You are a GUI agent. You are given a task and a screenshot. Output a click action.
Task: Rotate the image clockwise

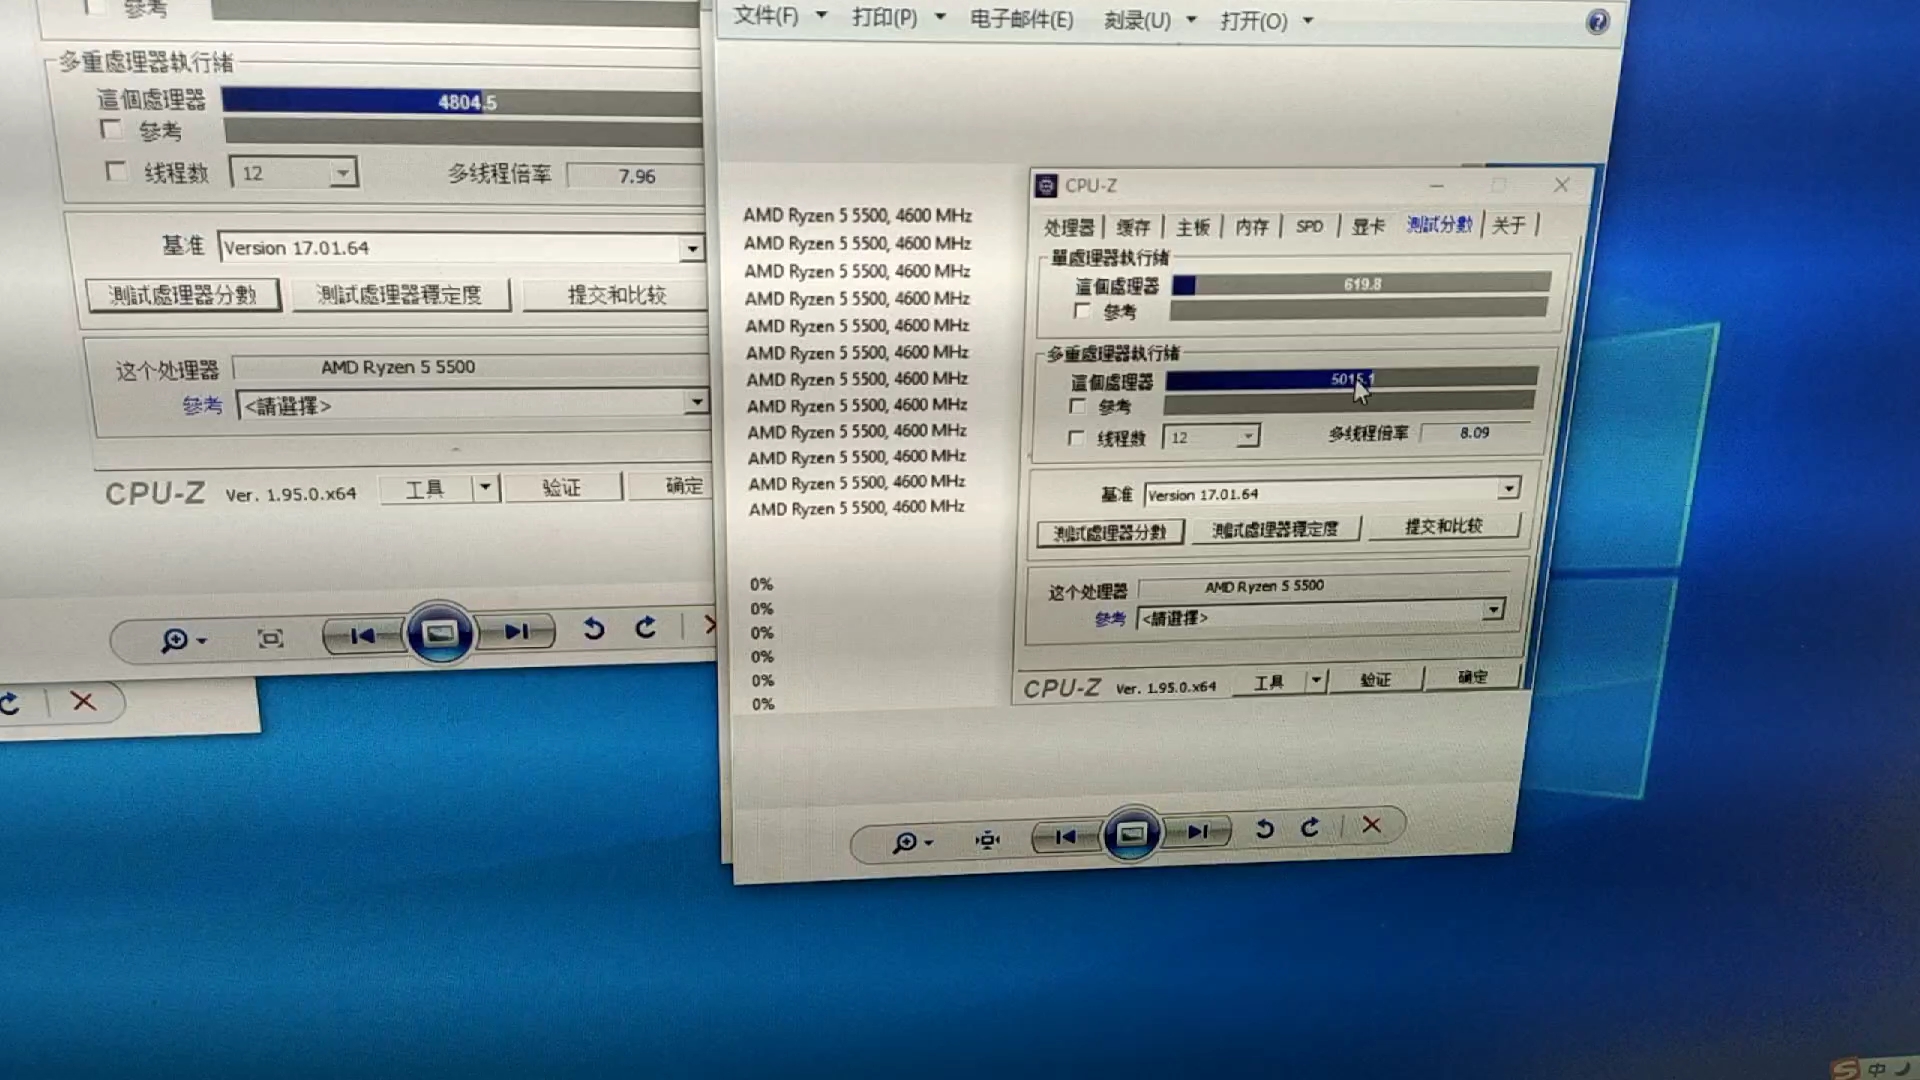1310,828
